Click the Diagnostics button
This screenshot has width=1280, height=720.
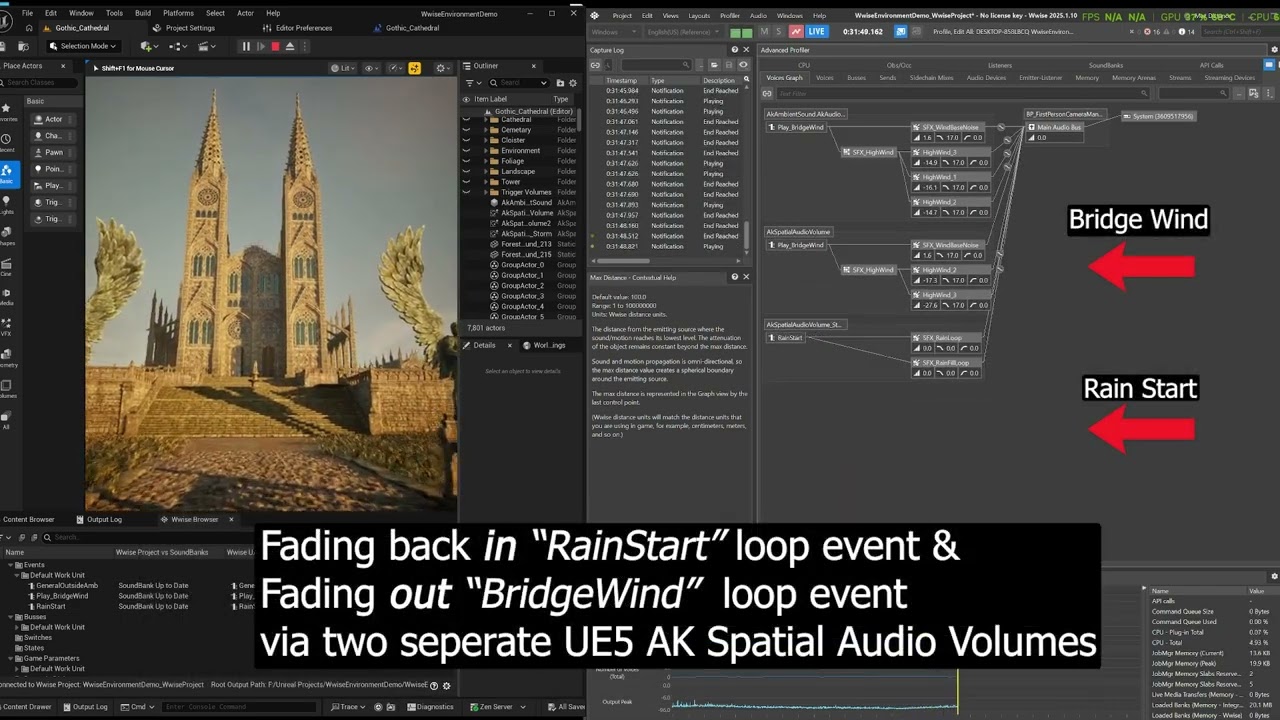tap(430, 707)
